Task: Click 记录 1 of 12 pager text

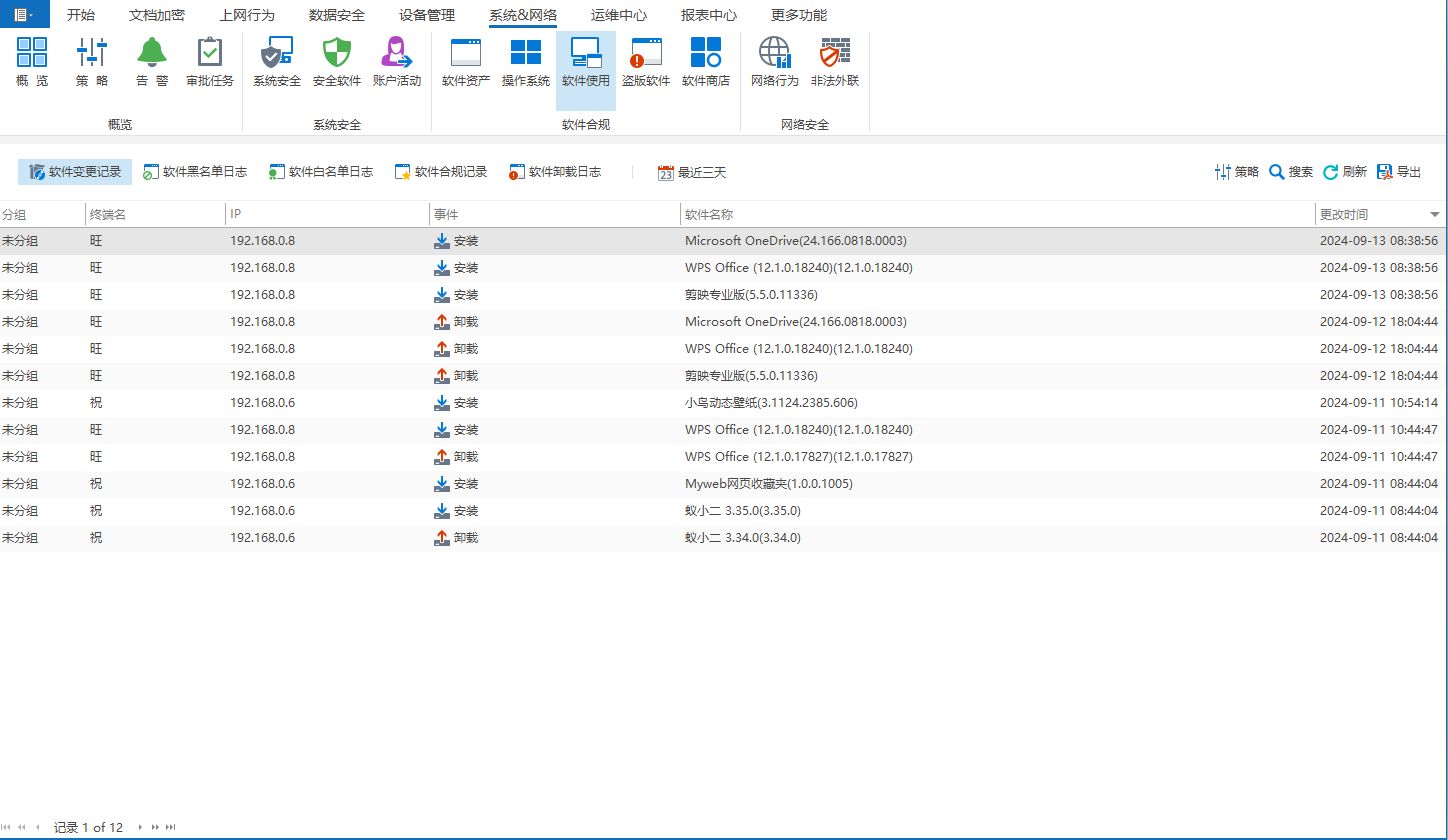Action: (89, 827)
